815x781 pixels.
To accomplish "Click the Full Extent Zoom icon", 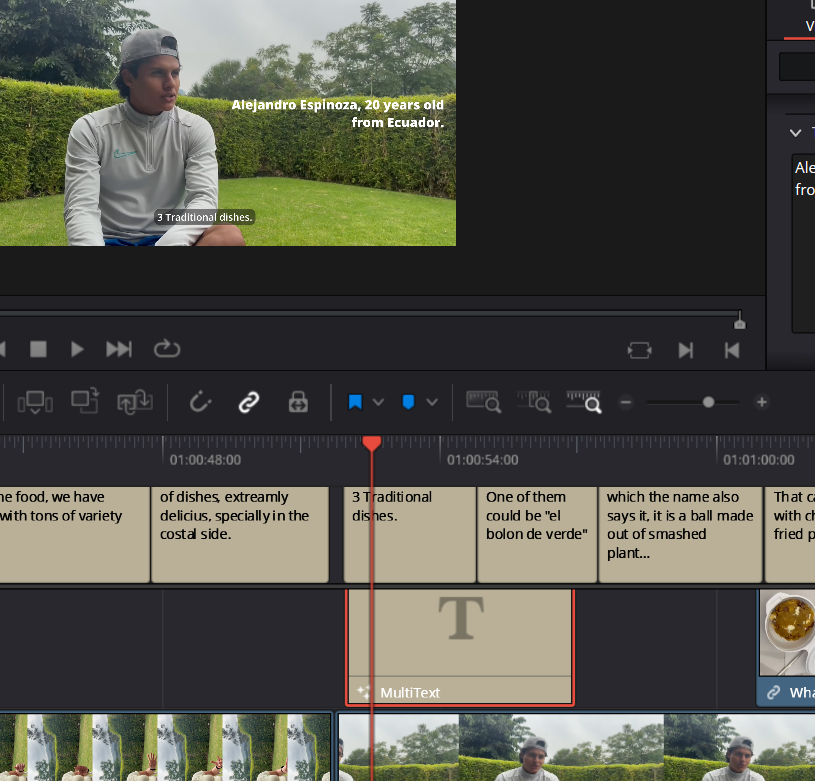I will pos(483,402).
